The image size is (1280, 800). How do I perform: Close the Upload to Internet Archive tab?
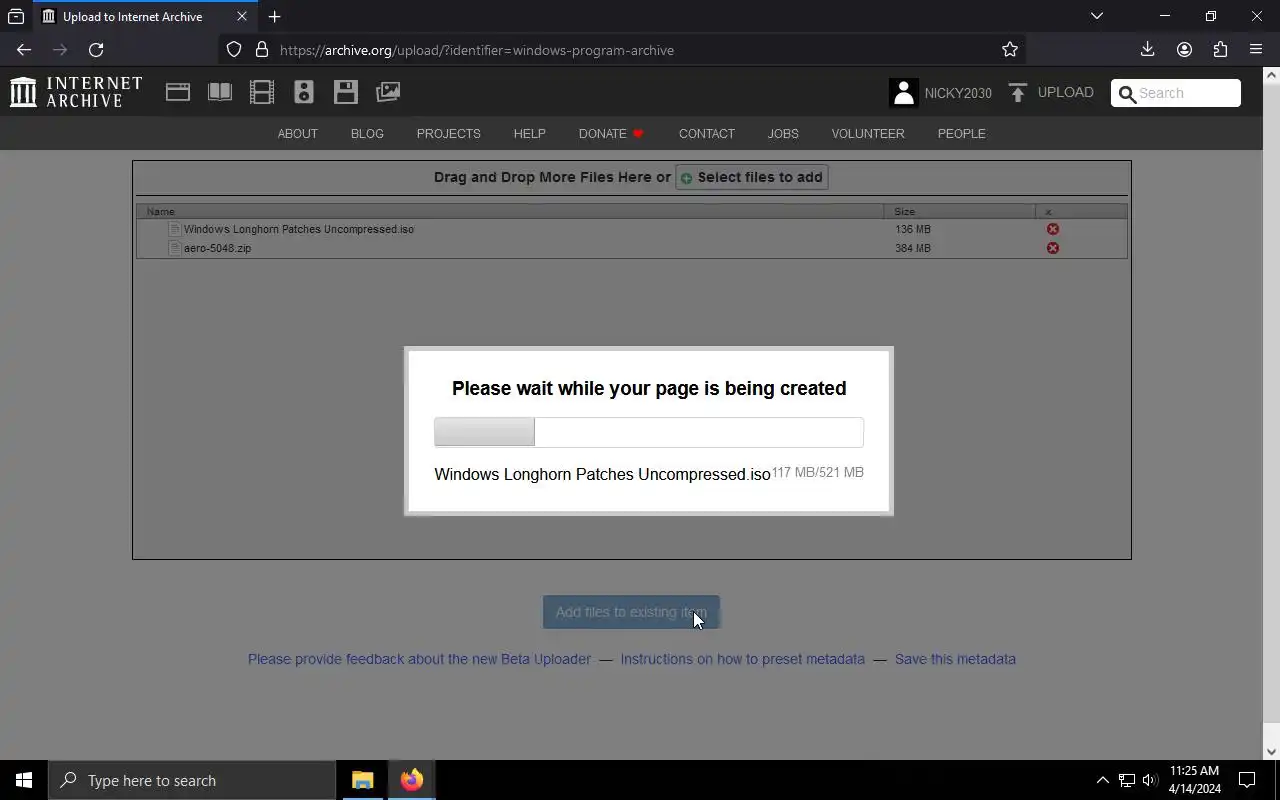tap(241, 16)
